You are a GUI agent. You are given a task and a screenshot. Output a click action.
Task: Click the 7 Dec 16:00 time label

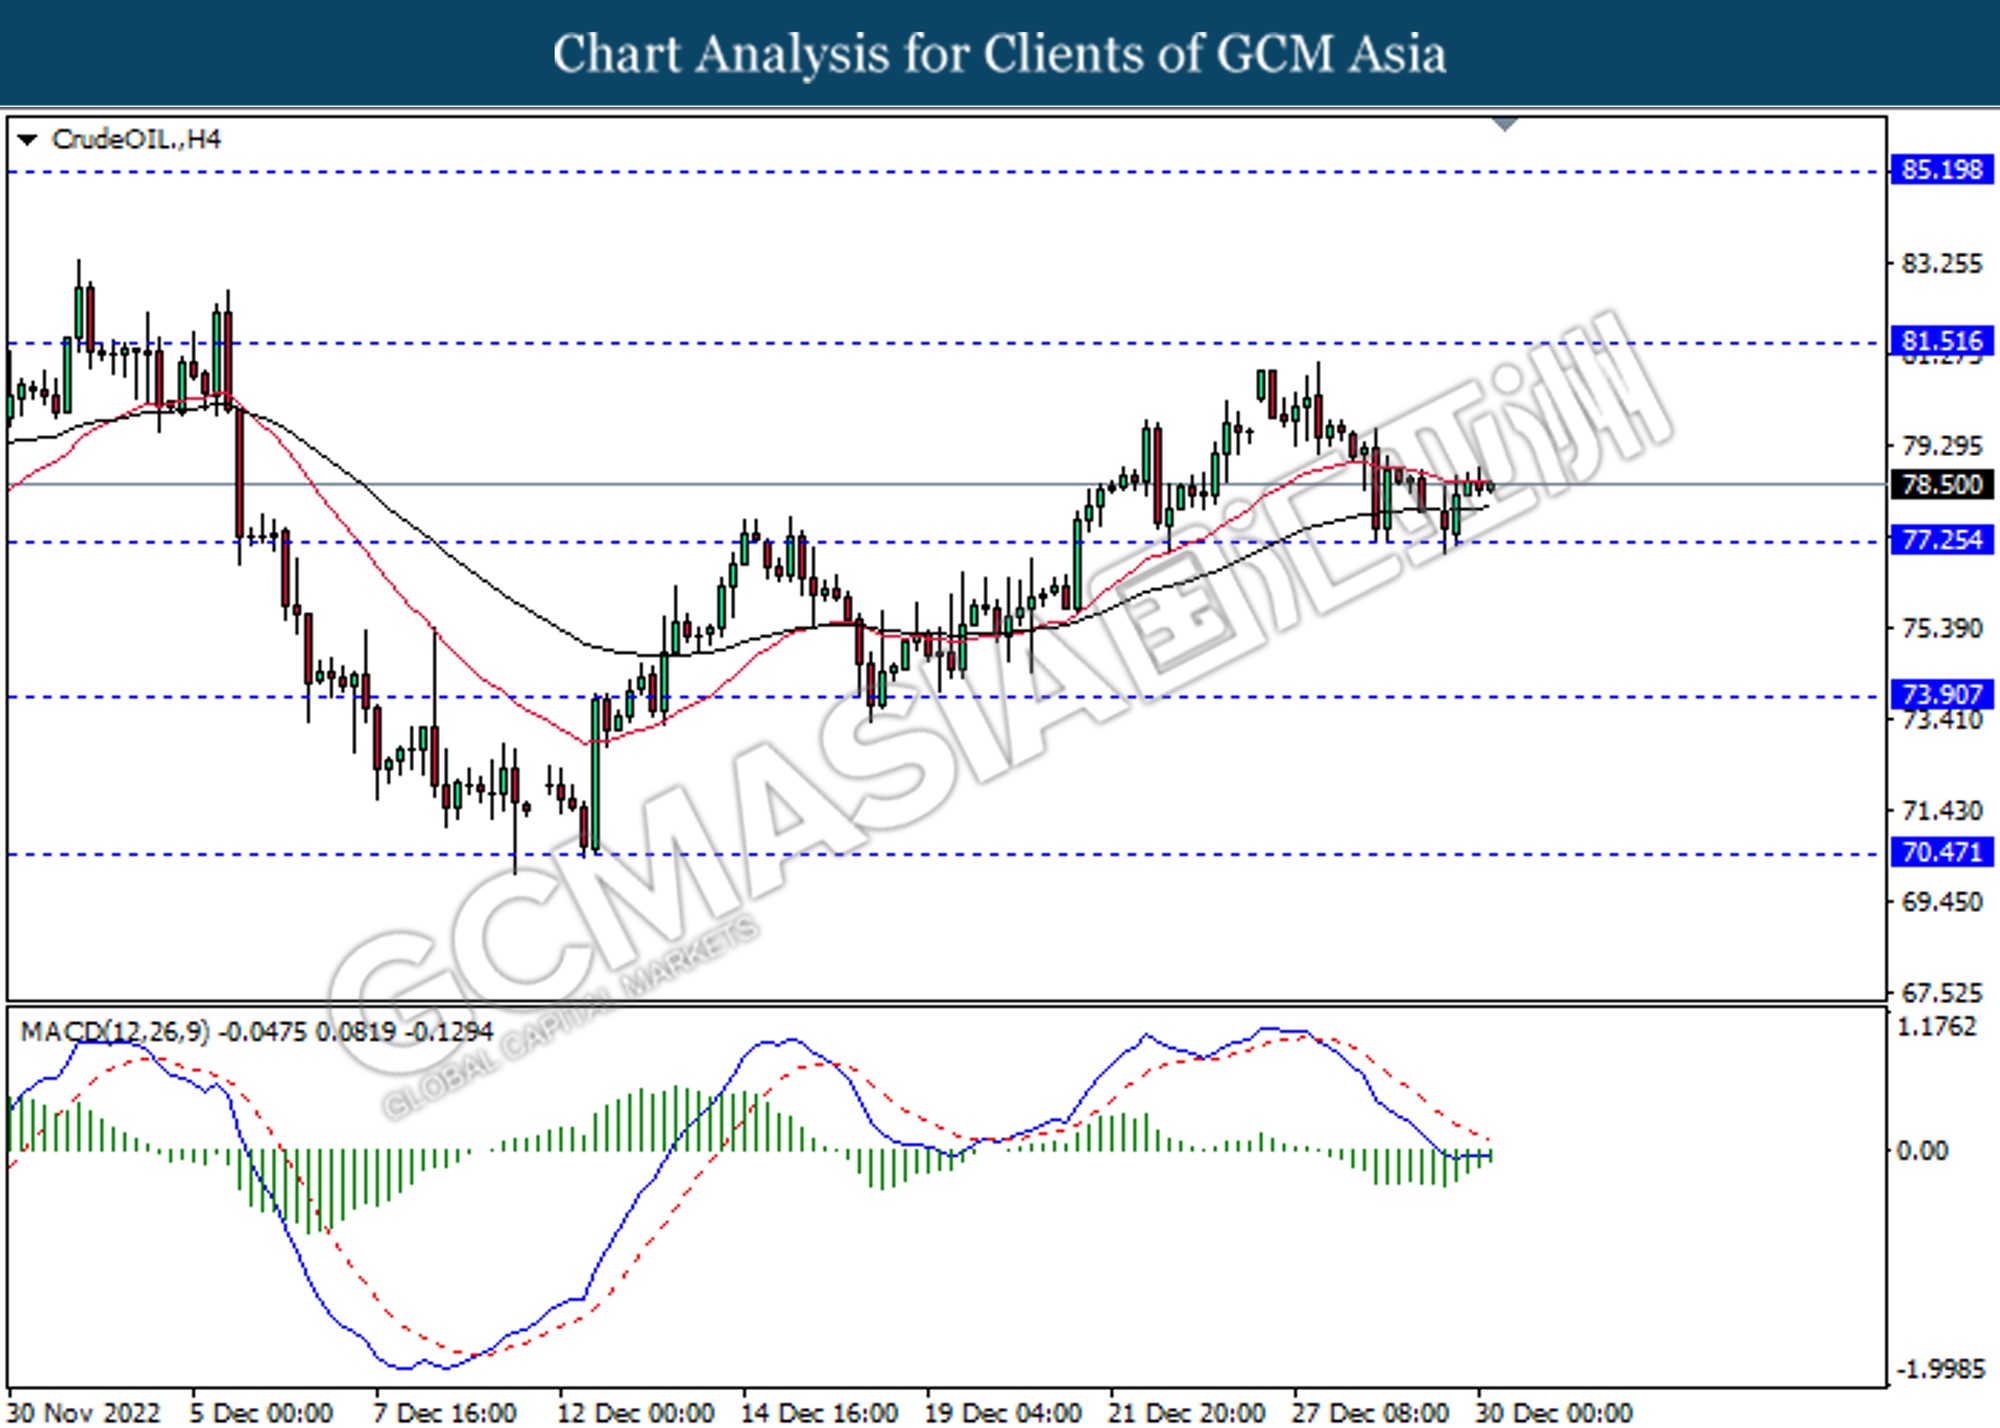pos(446,1412)
